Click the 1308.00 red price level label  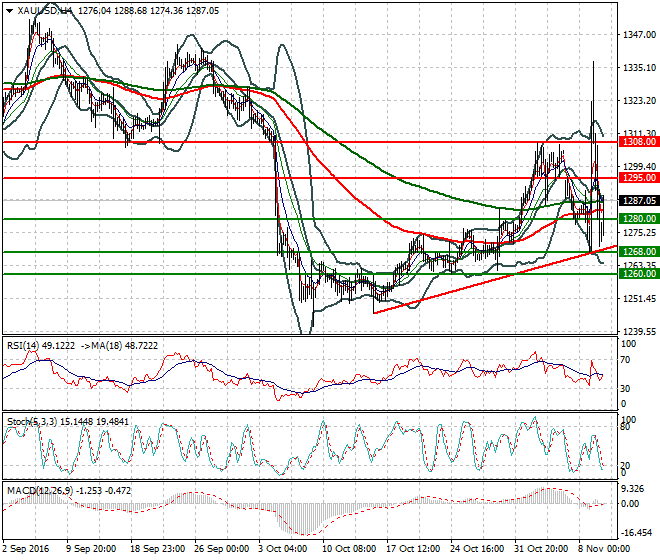tap(639, 142)
